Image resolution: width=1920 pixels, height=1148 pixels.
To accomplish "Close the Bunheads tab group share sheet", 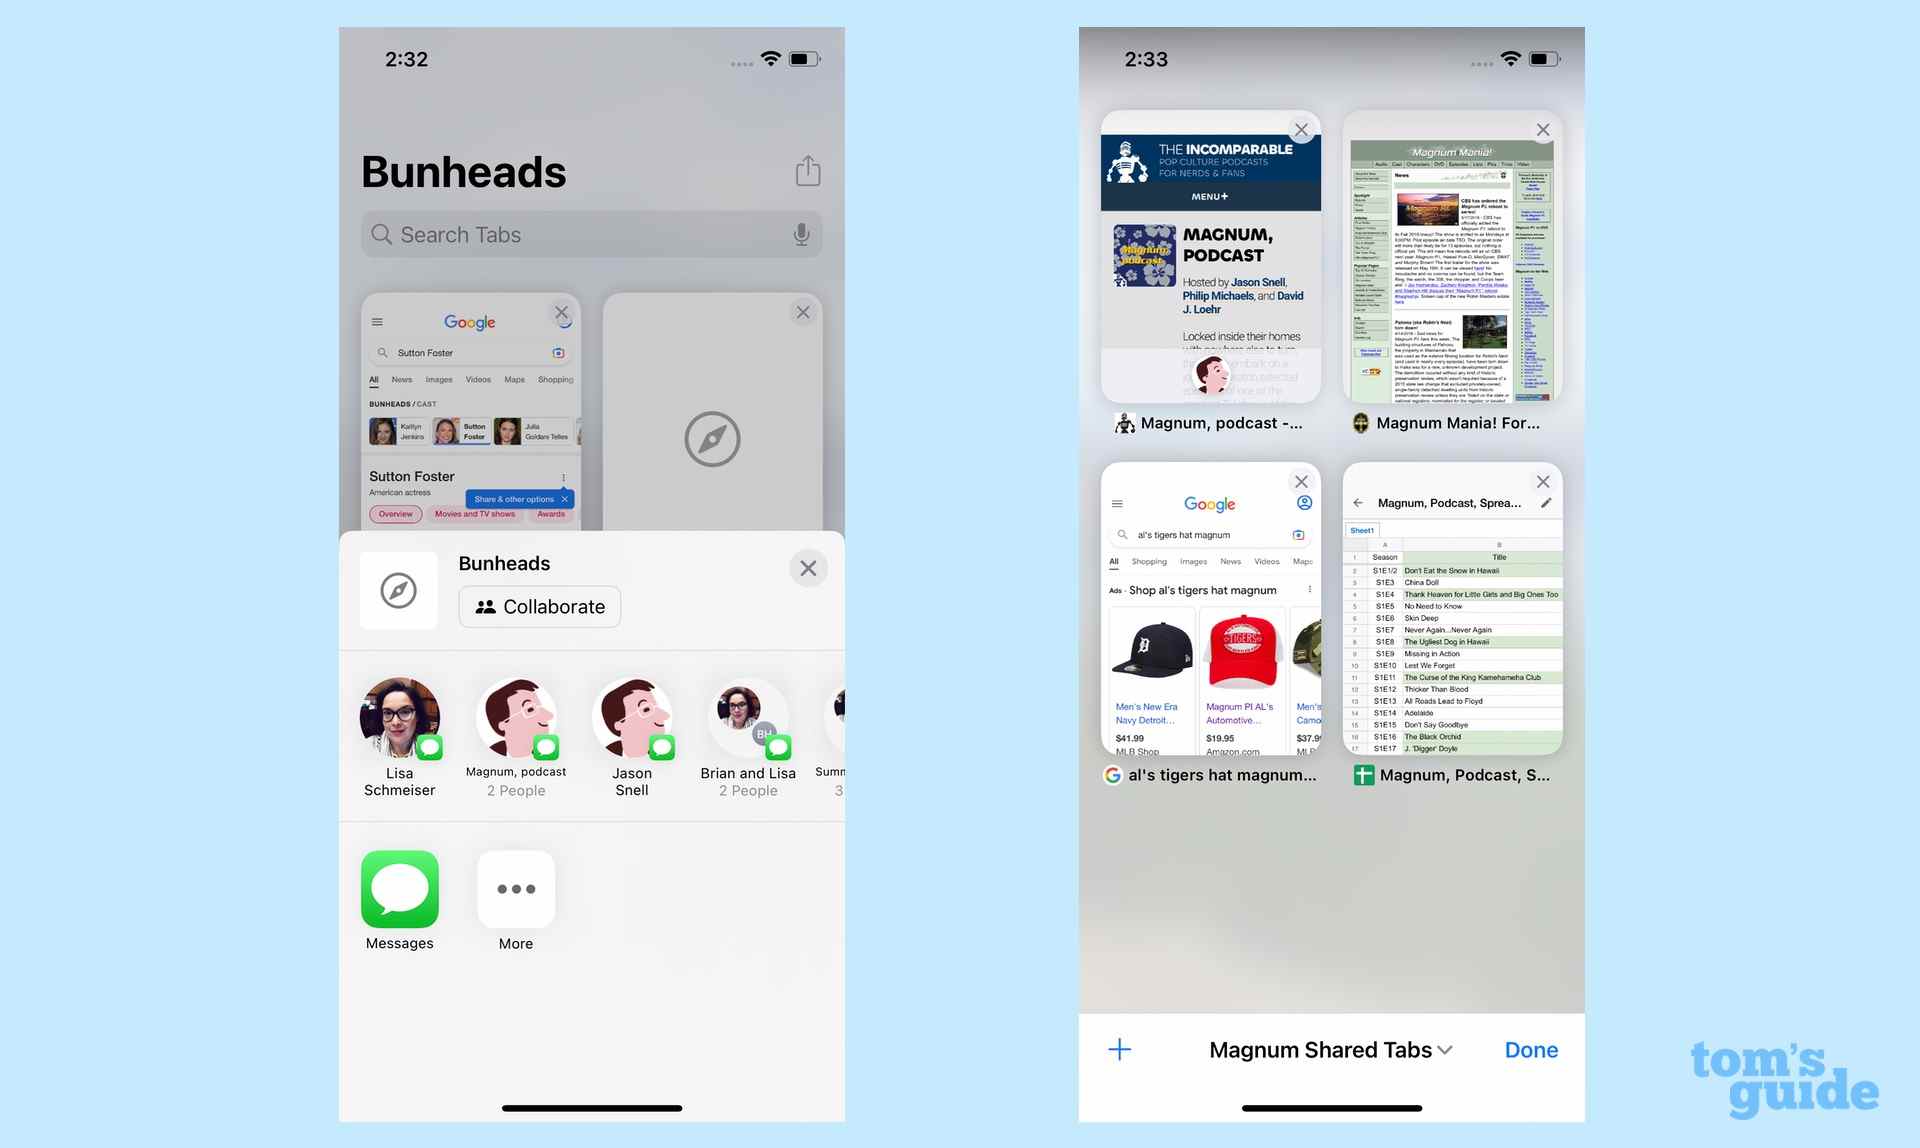I will 808,567.
